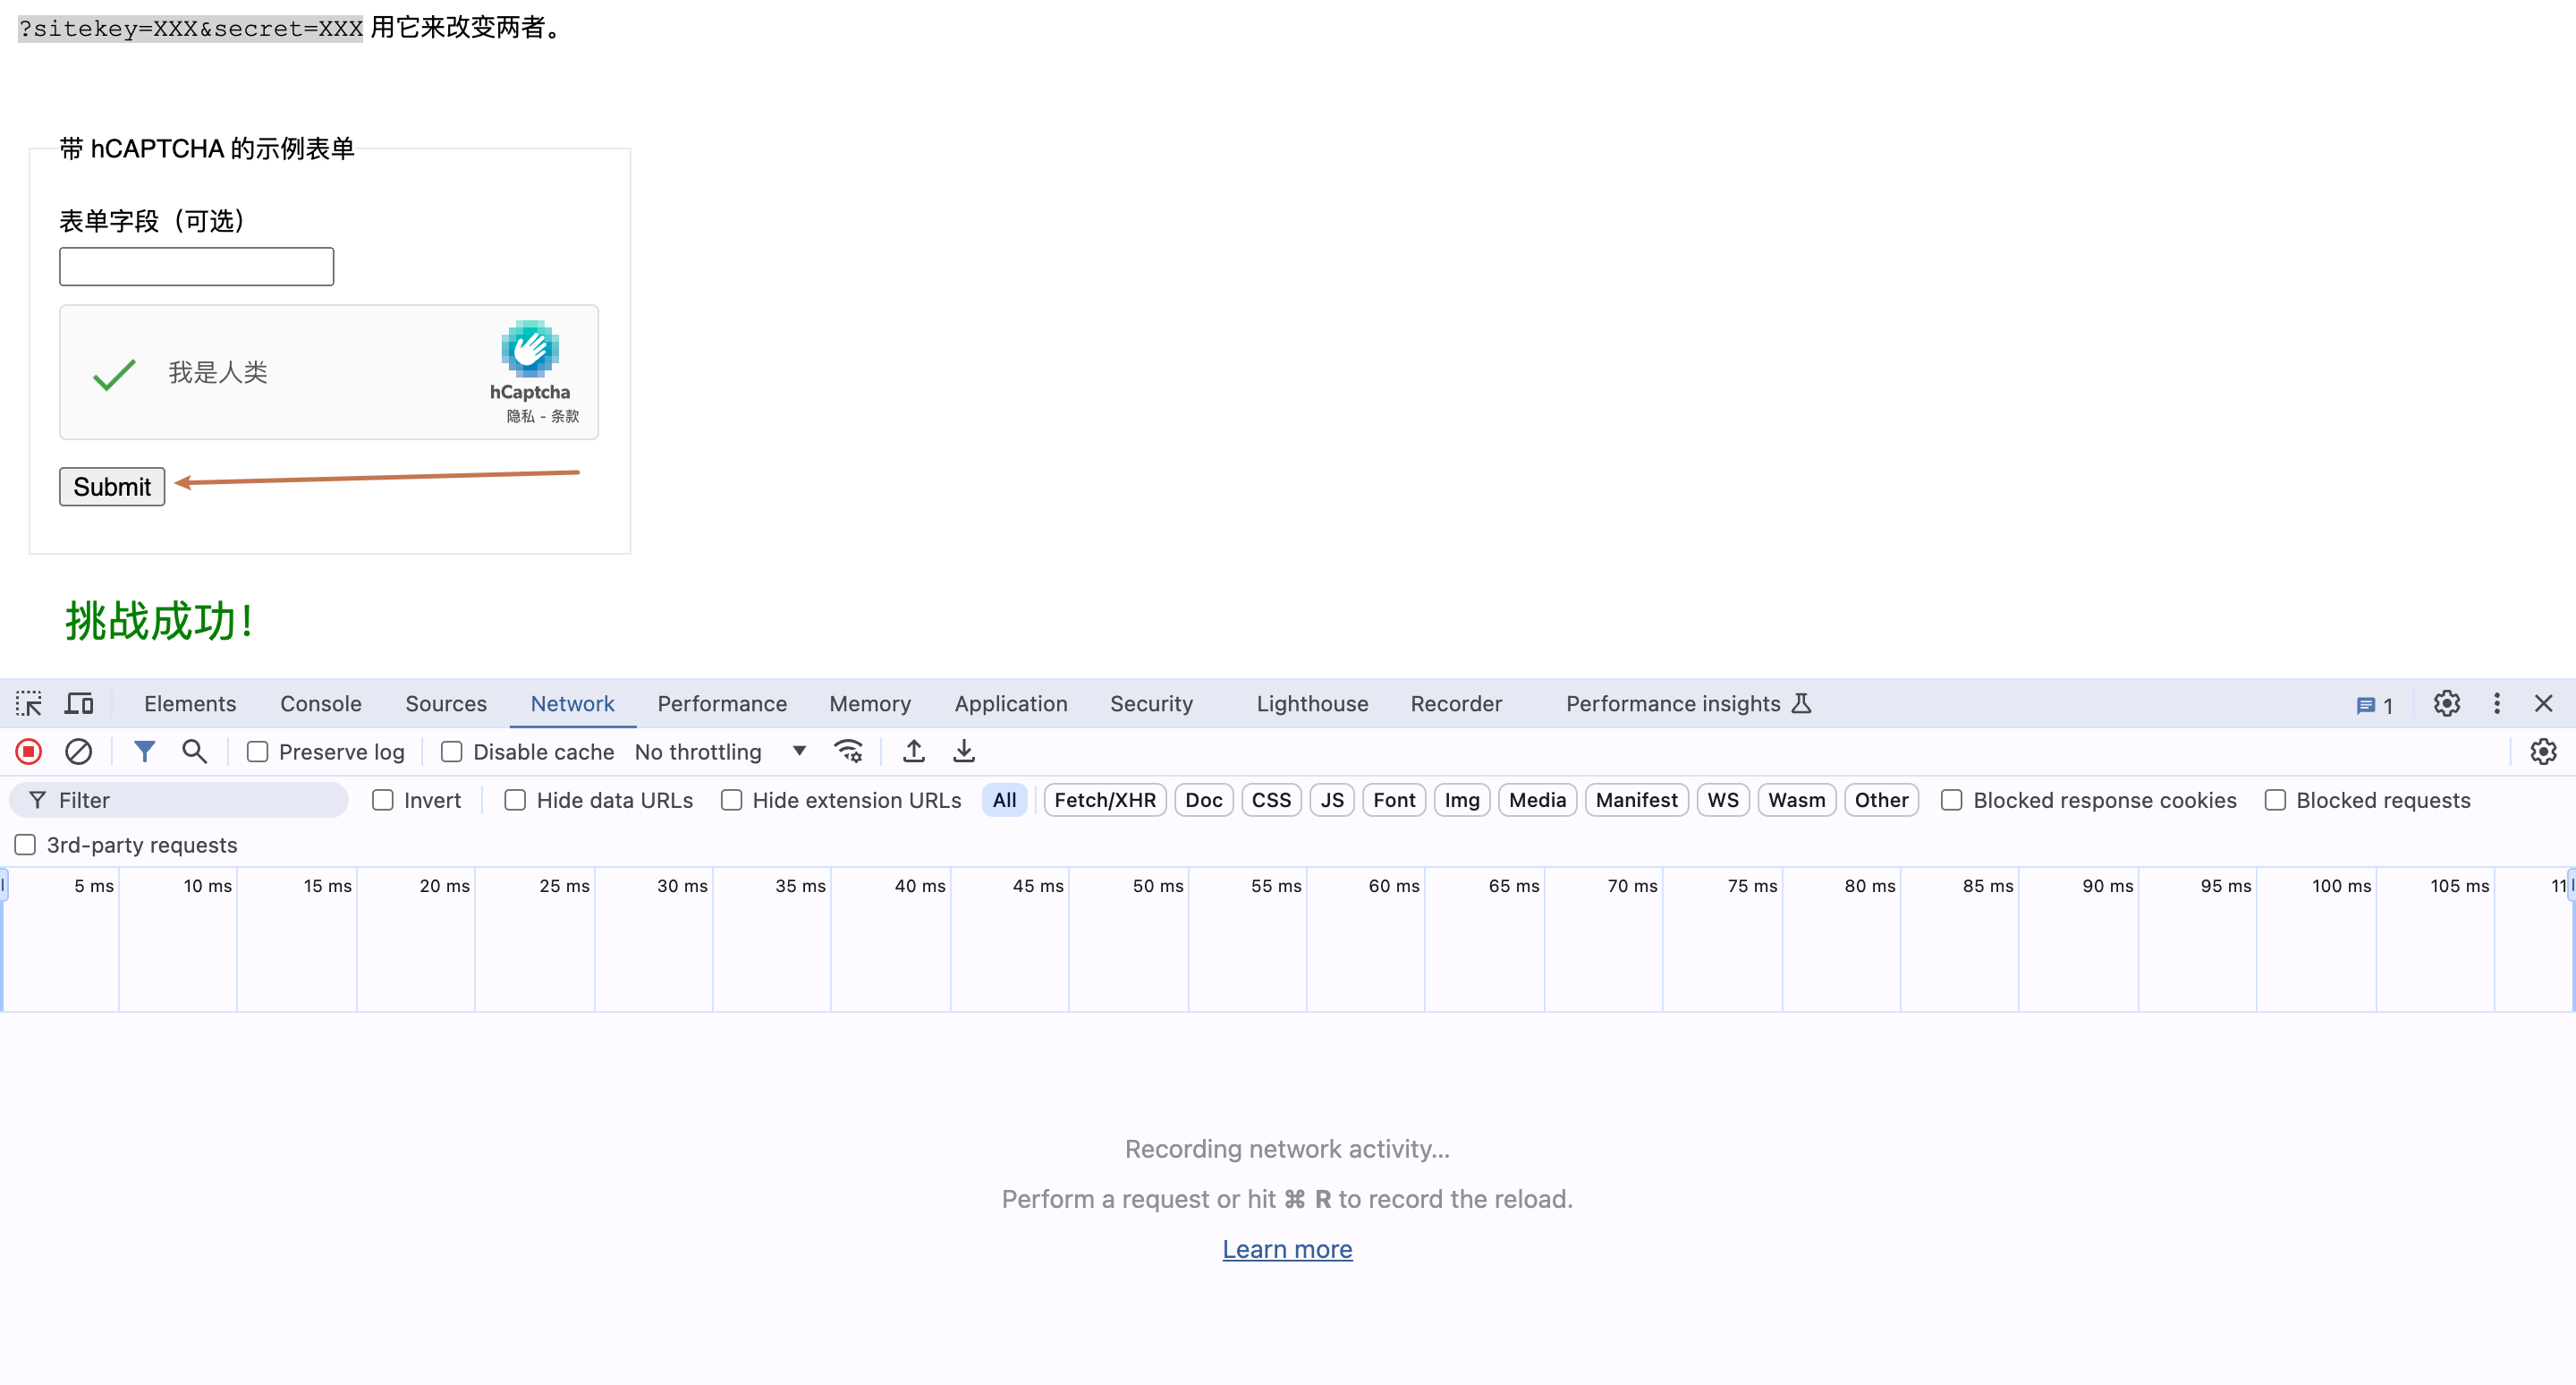Export network log as HAR
The height and width of the screenshot is (1385, 2576).
pos(963,751)
